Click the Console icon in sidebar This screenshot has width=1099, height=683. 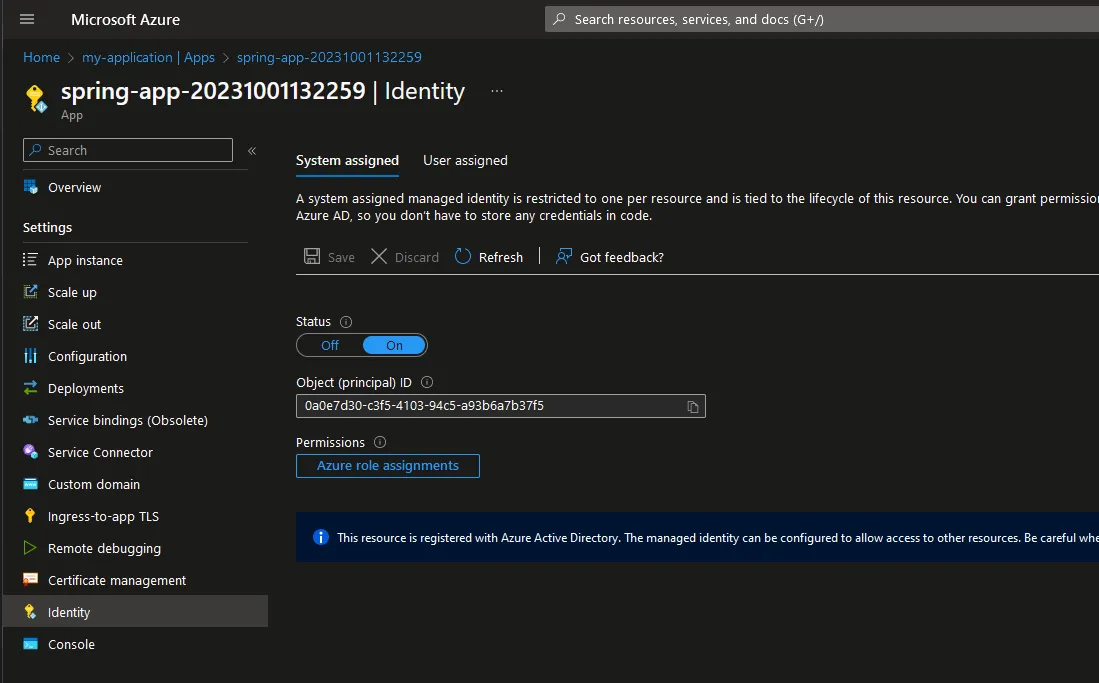pos(30,644)
